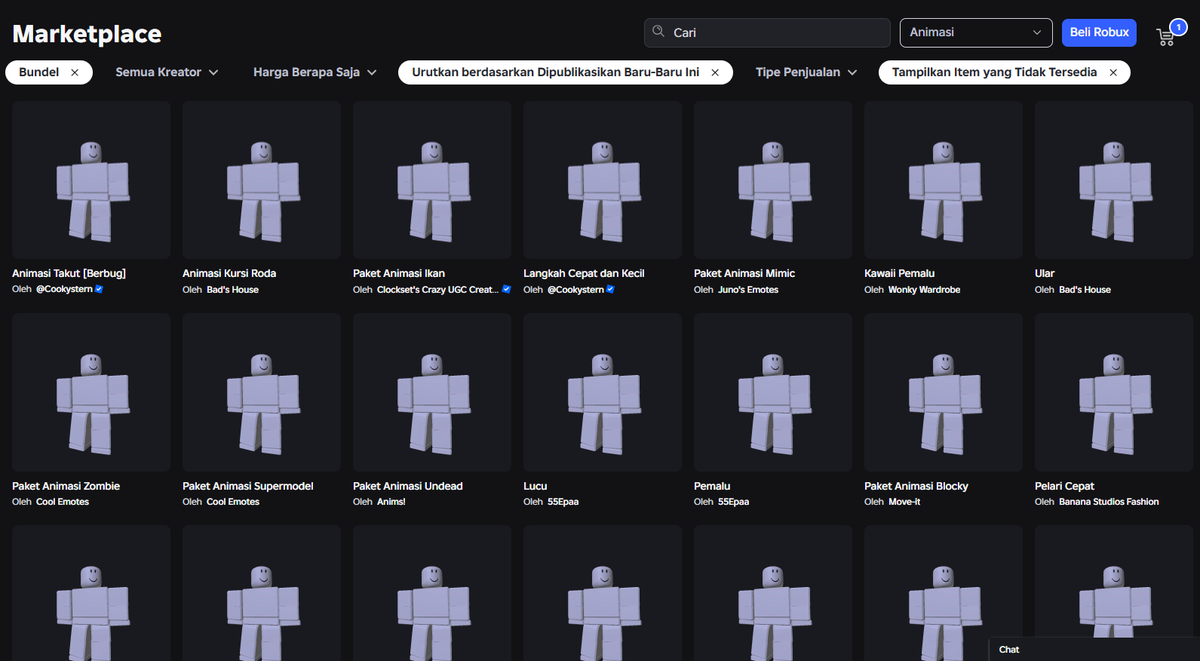Viewport: 1200px width, 661px height.
Task: Open creator @Cookystern under Animasi Takut
Action: click(x=66, y=290)
